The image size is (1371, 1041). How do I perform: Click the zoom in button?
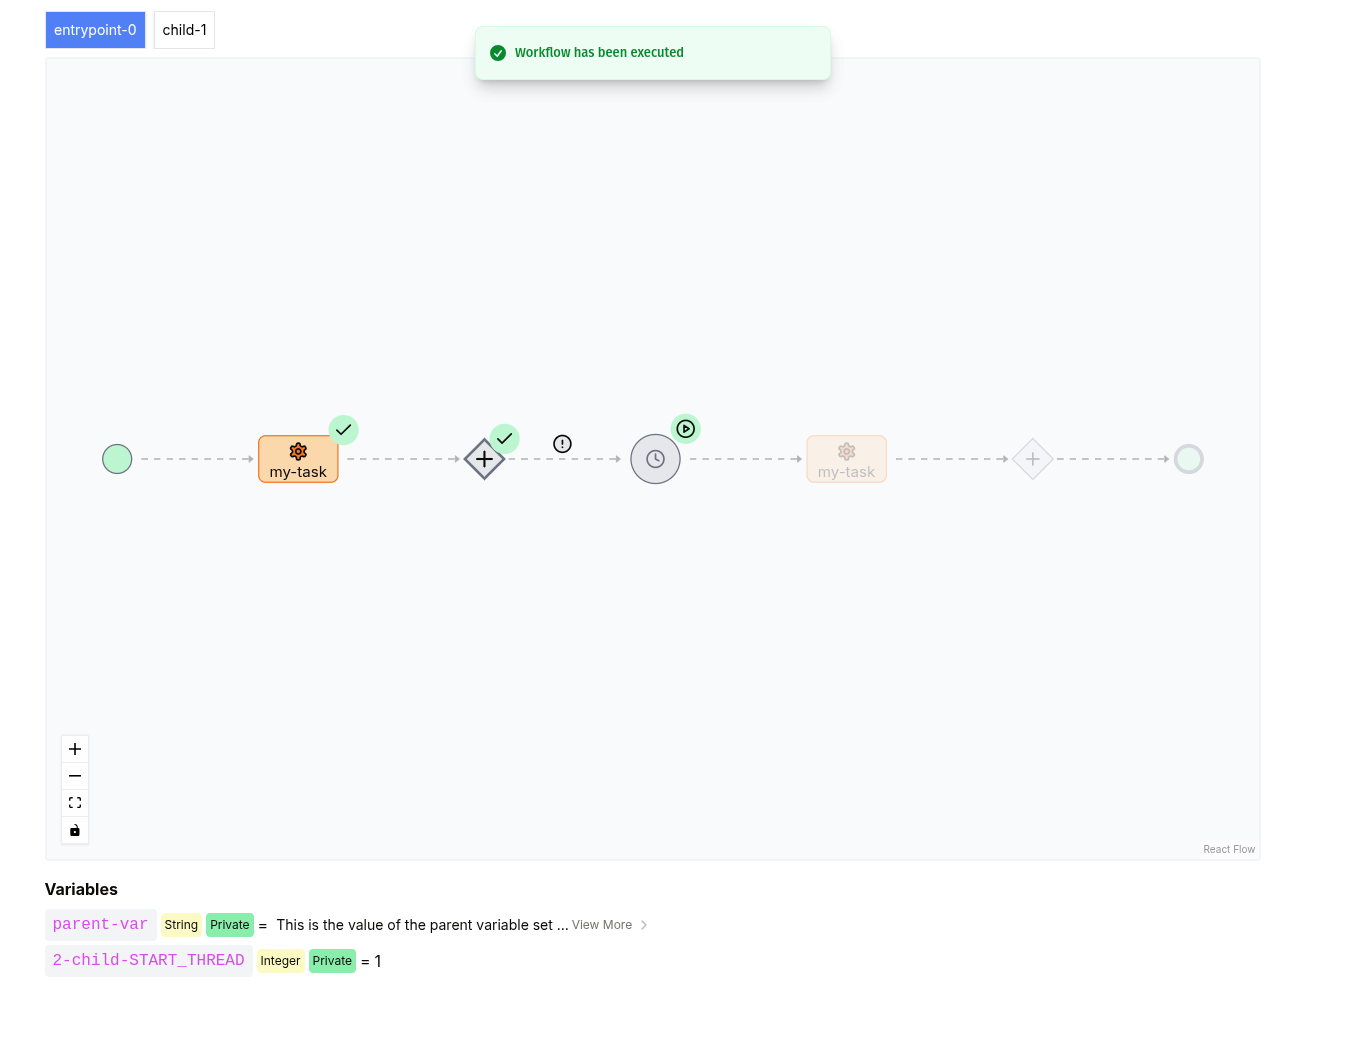point(74,748)
